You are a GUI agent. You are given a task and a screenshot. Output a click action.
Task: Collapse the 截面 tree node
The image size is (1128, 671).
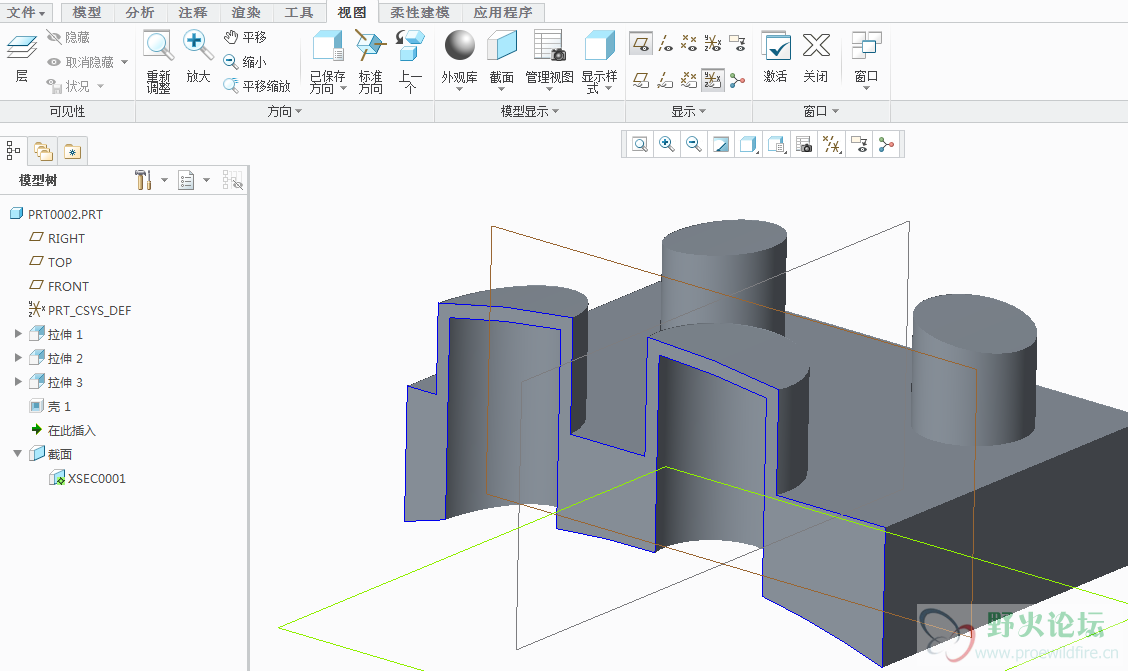click(x=18, y=454)
